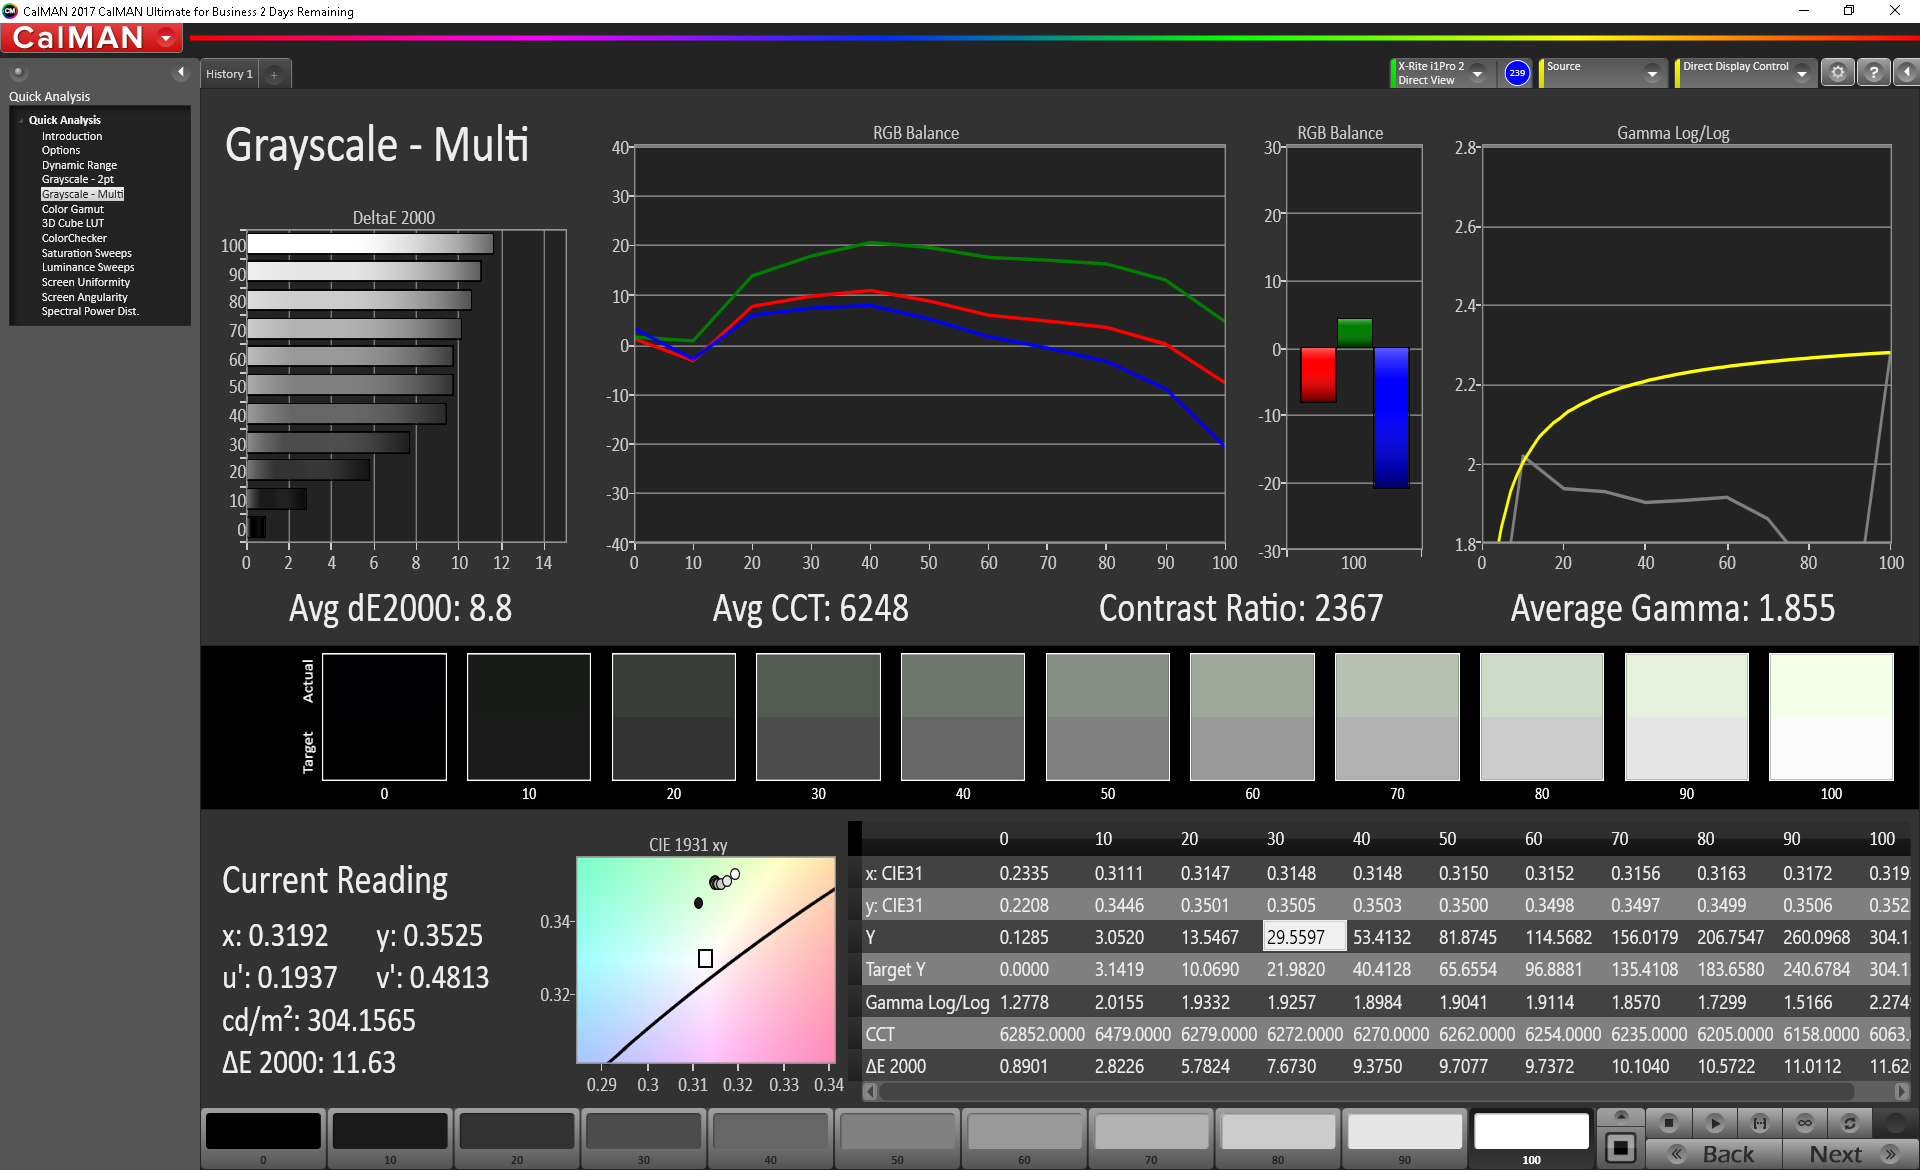The image size is (1920, 1170).
Task: Select the 50 percent gray swatch button
Action: (896, 1132)
